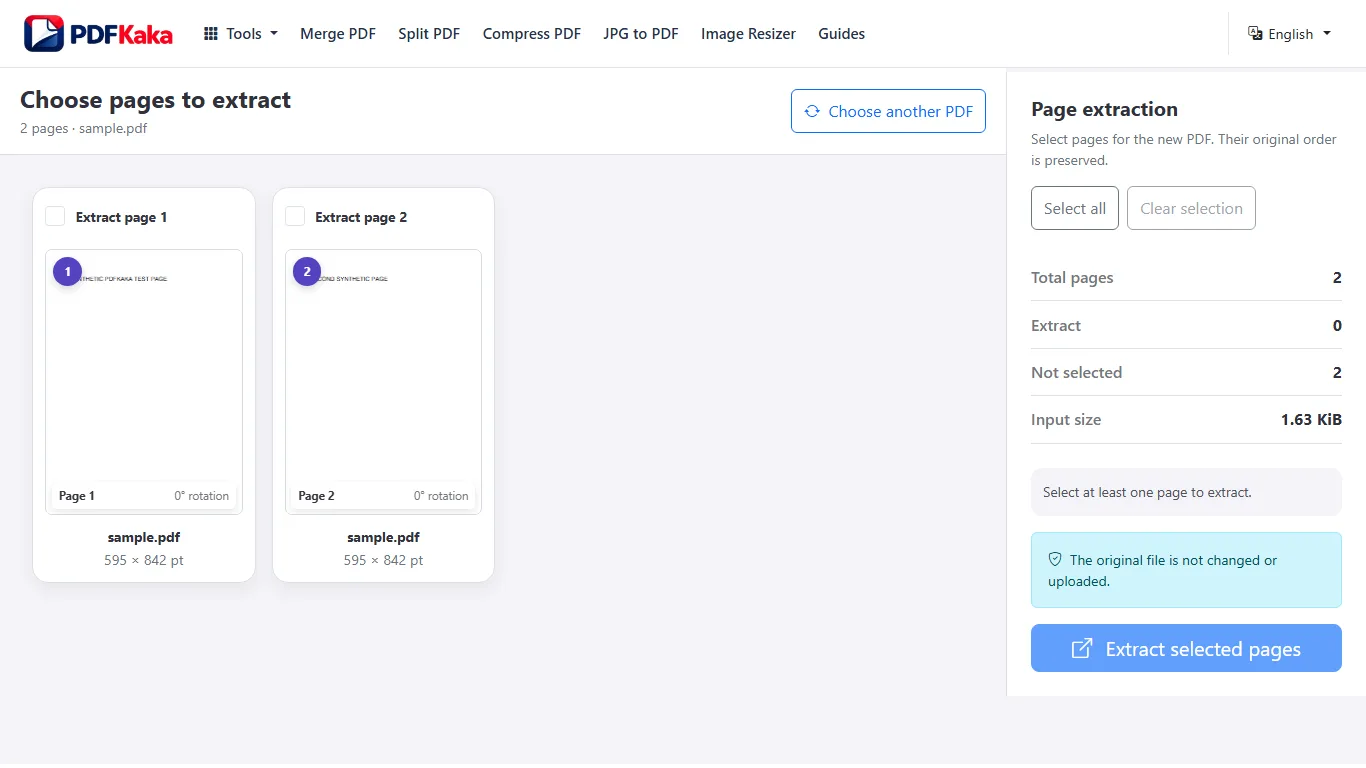The image size is (1366, 768).
Task: Click the purple page number 1 badge
Action: 67,271
